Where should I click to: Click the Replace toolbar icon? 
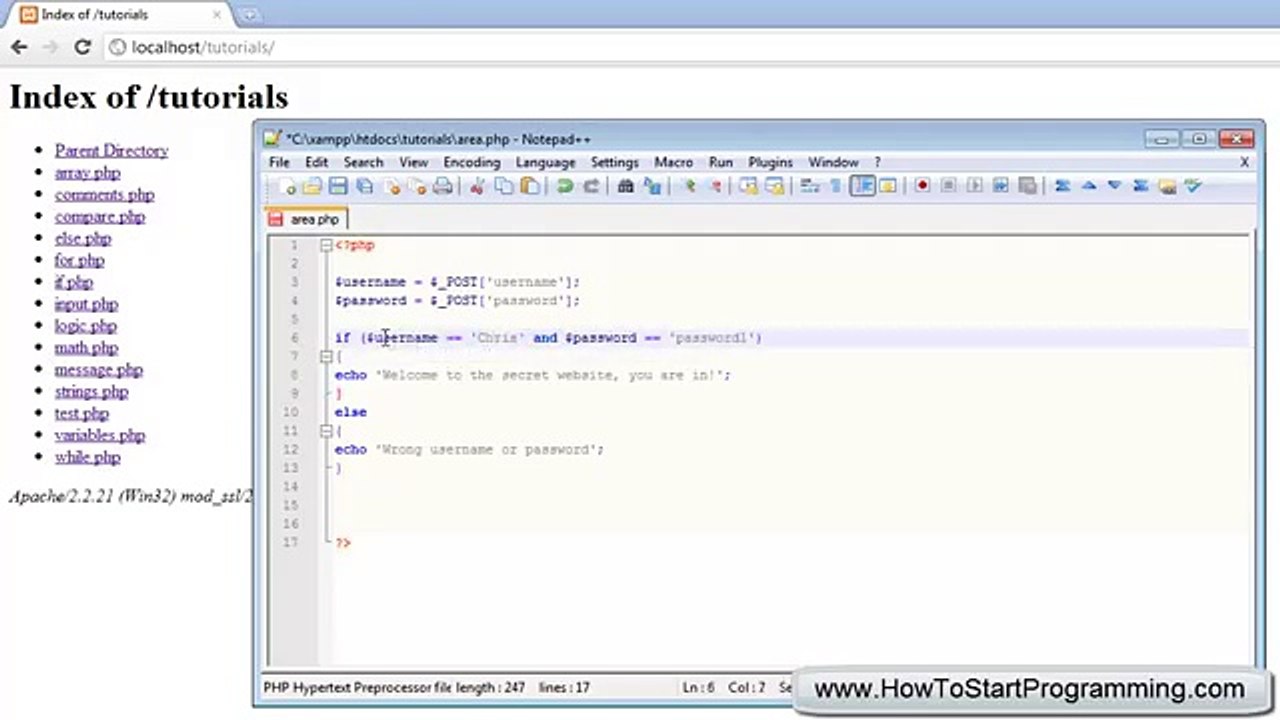pos(652,186)
